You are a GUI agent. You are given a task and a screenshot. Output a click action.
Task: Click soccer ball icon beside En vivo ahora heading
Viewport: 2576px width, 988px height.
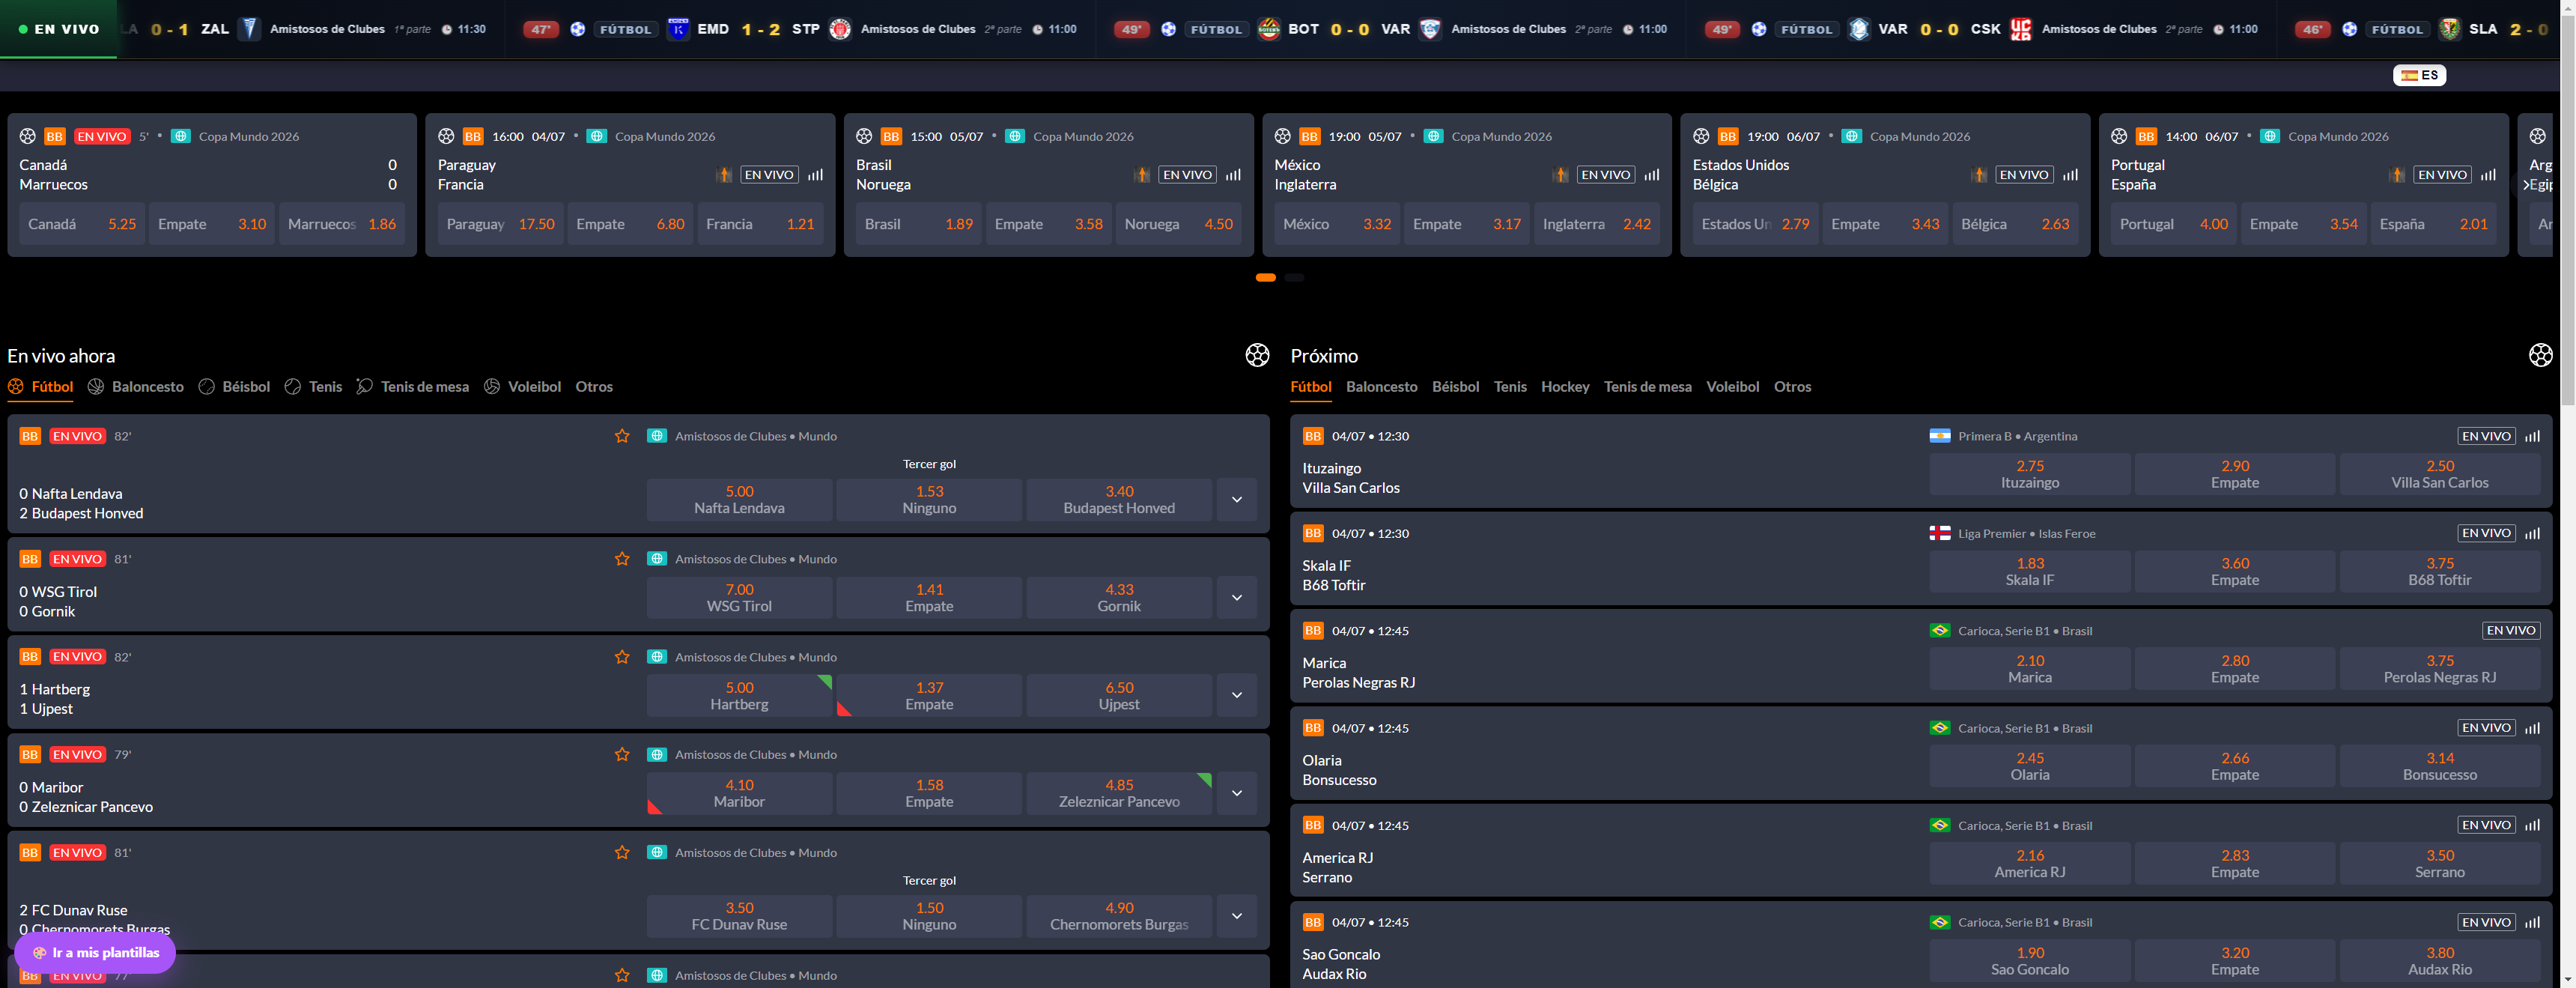[1257, 355]
